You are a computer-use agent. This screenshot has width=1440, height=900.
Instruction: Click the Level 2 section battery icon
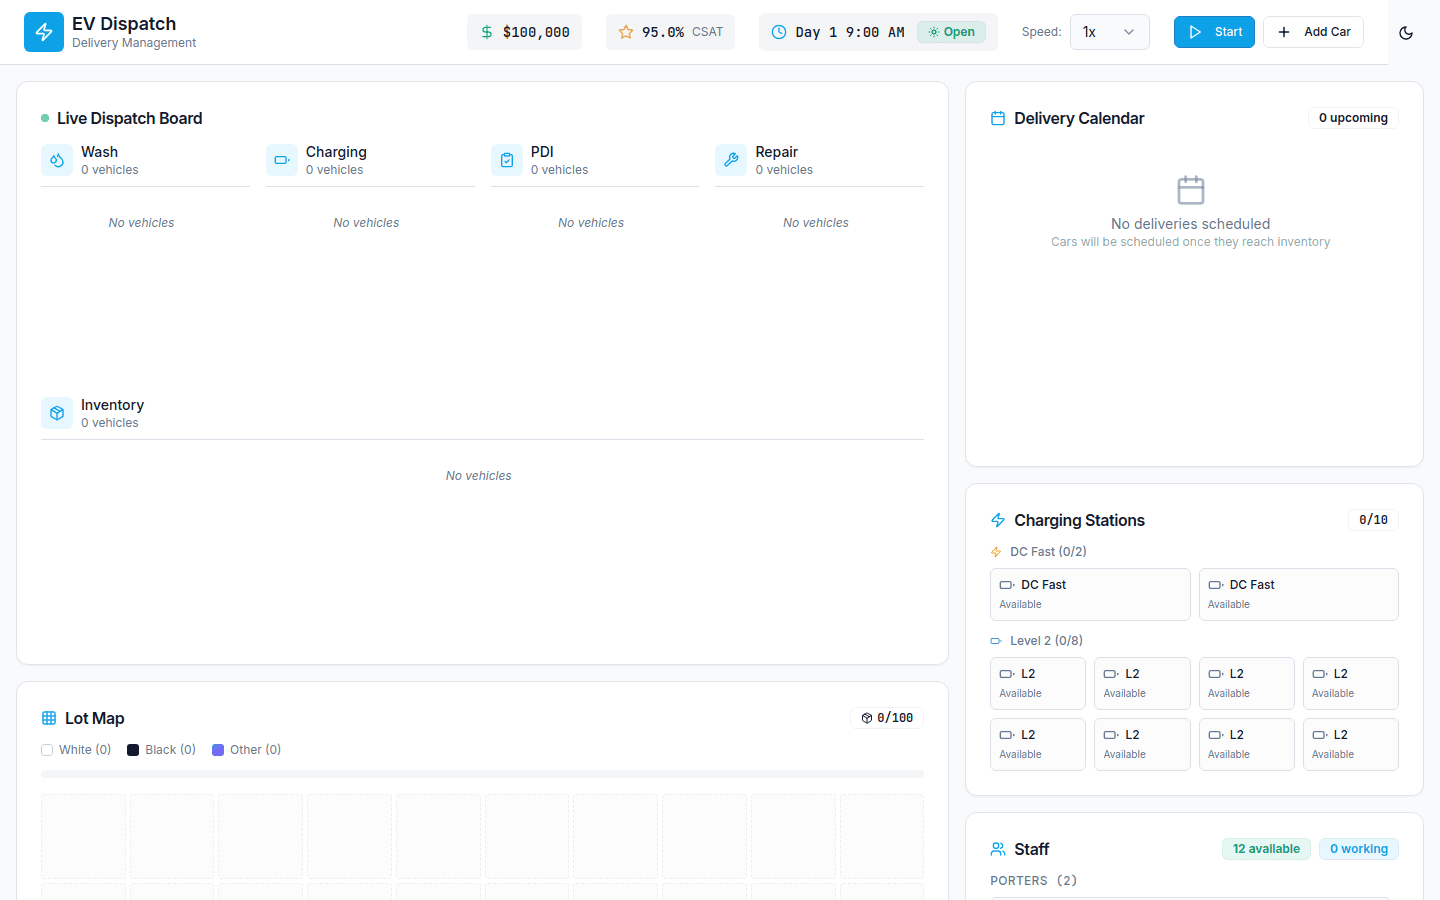point(996,641)
